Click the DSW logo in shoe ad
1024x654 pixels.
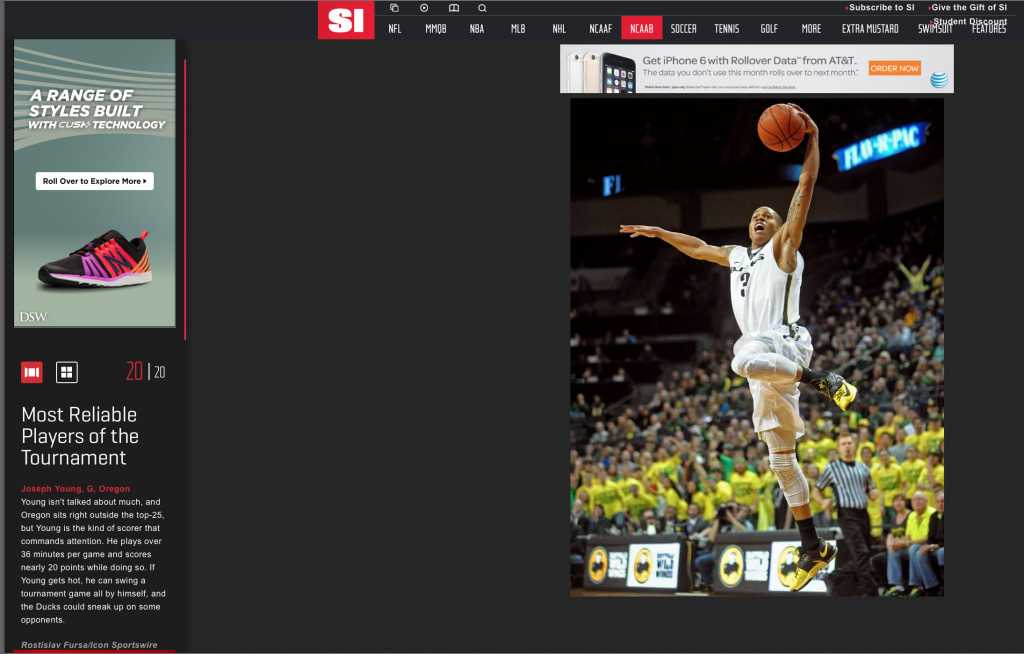[x=32, y=317]
